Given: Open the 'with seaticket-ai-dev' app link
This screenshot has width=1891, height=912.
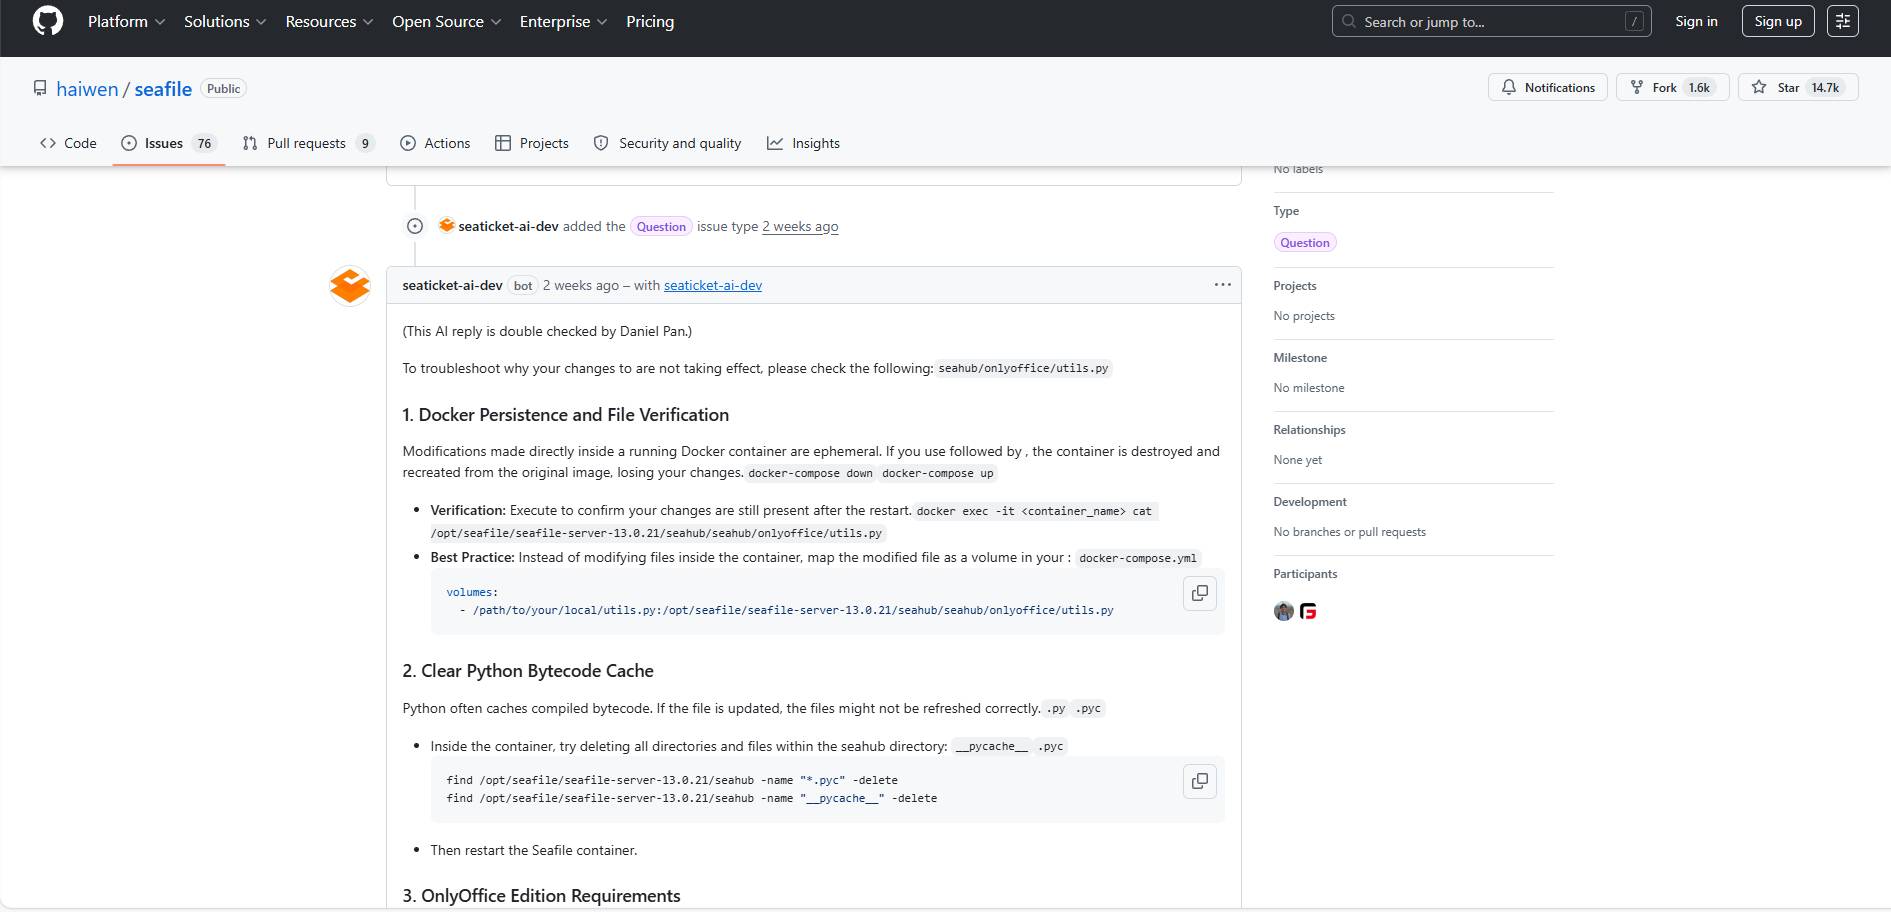Looking at the screenshot, I should pyautogui.click(x=712, y=285).
